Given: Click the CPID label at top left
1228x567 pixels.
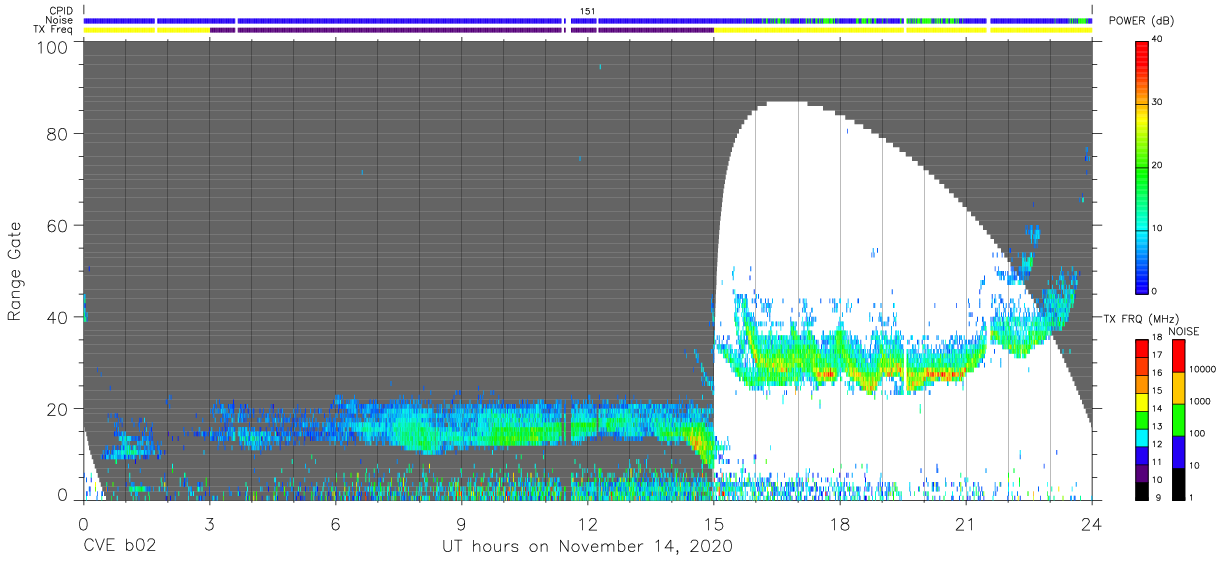Looking at the screenshot, I should pyautogui.click(x=60, y=11).
